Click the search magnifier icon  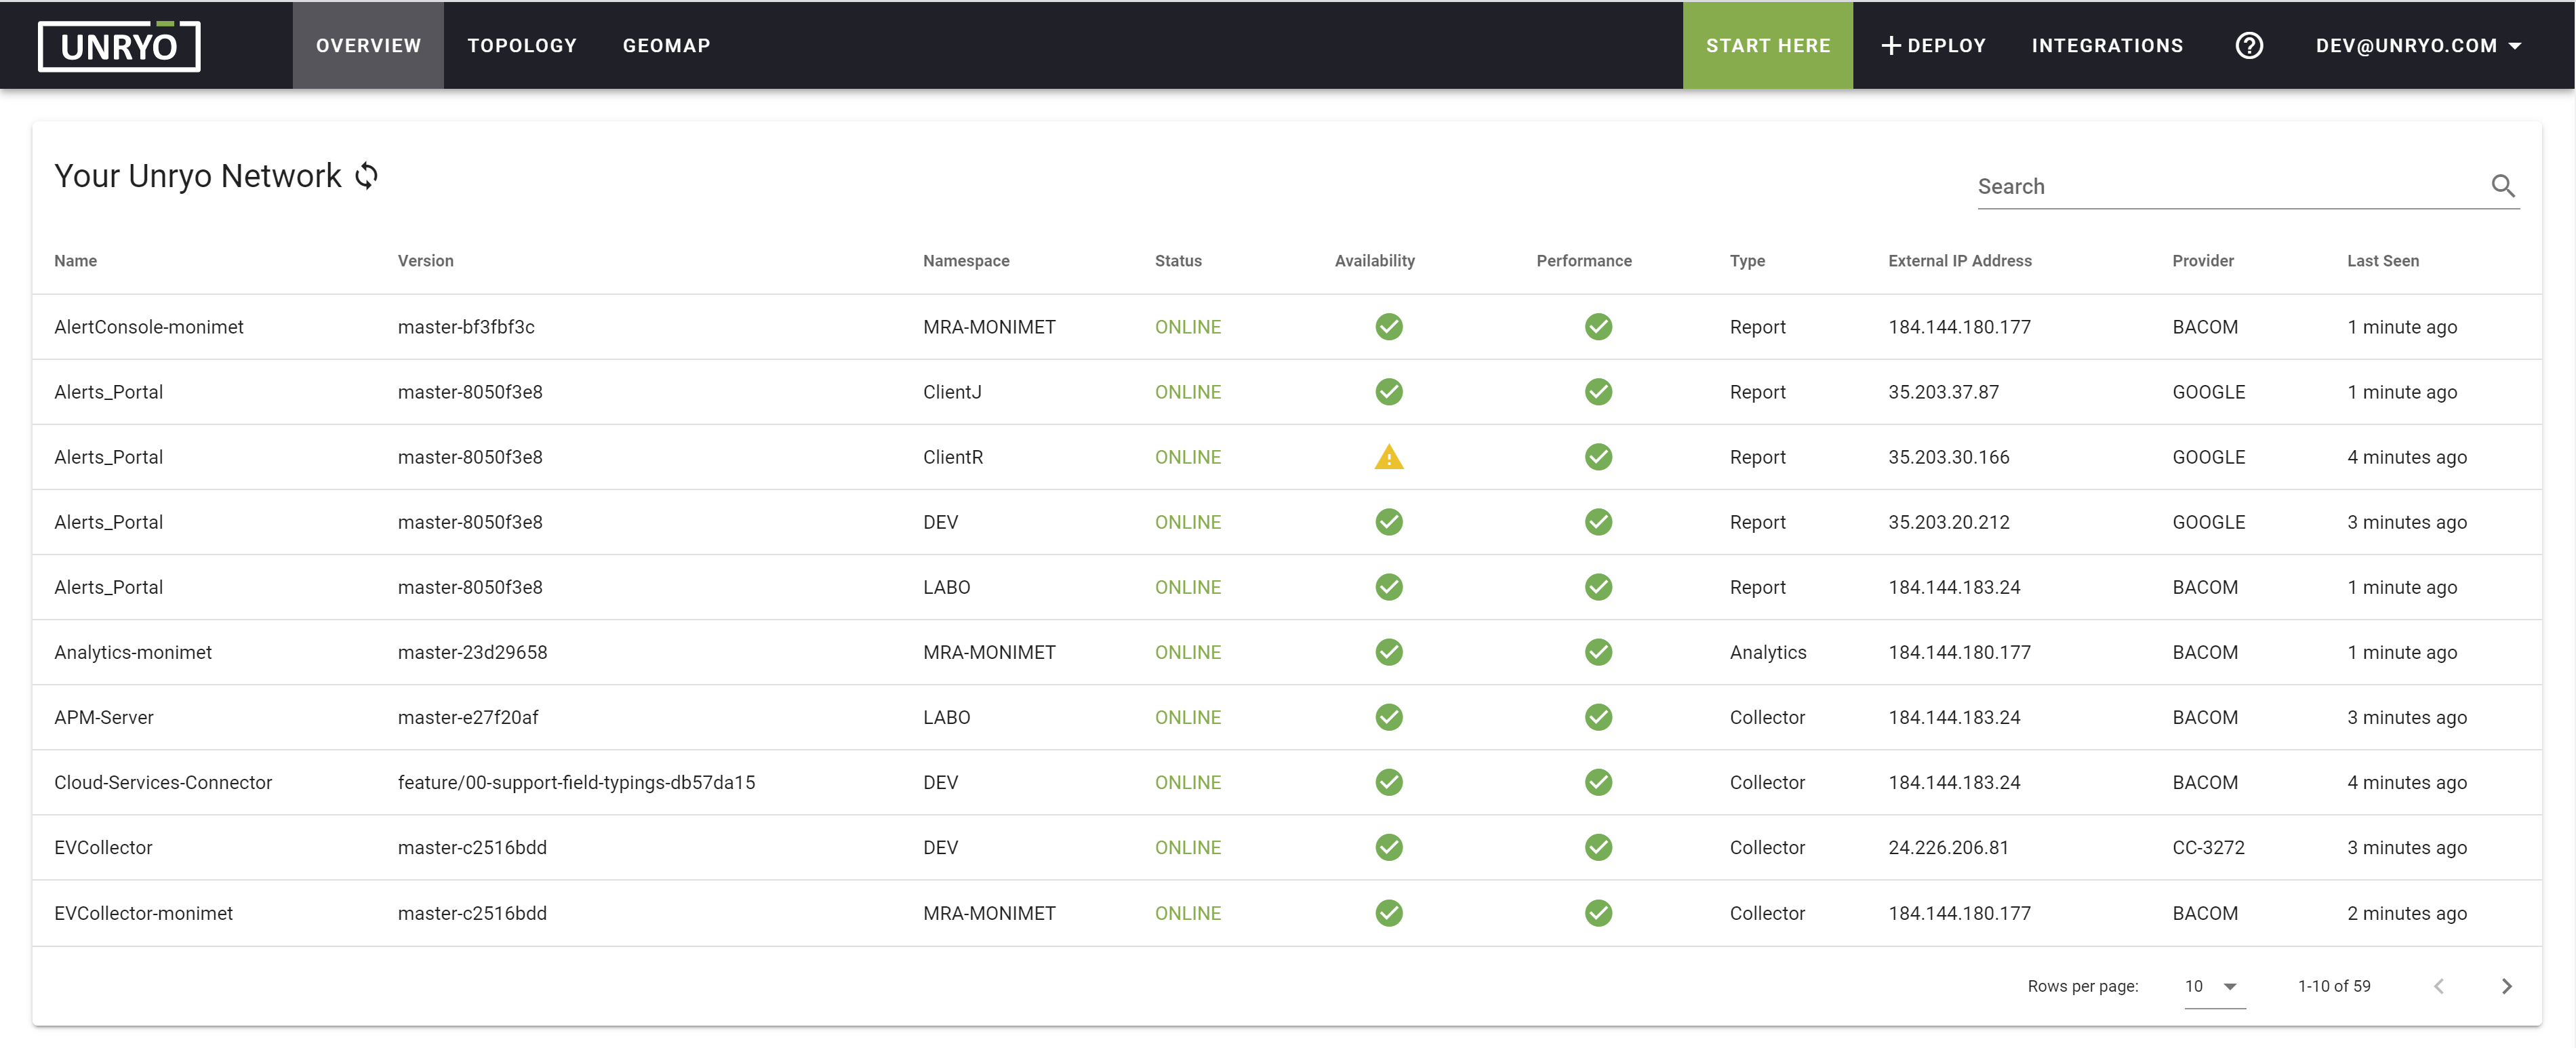tap(2503, 186)
